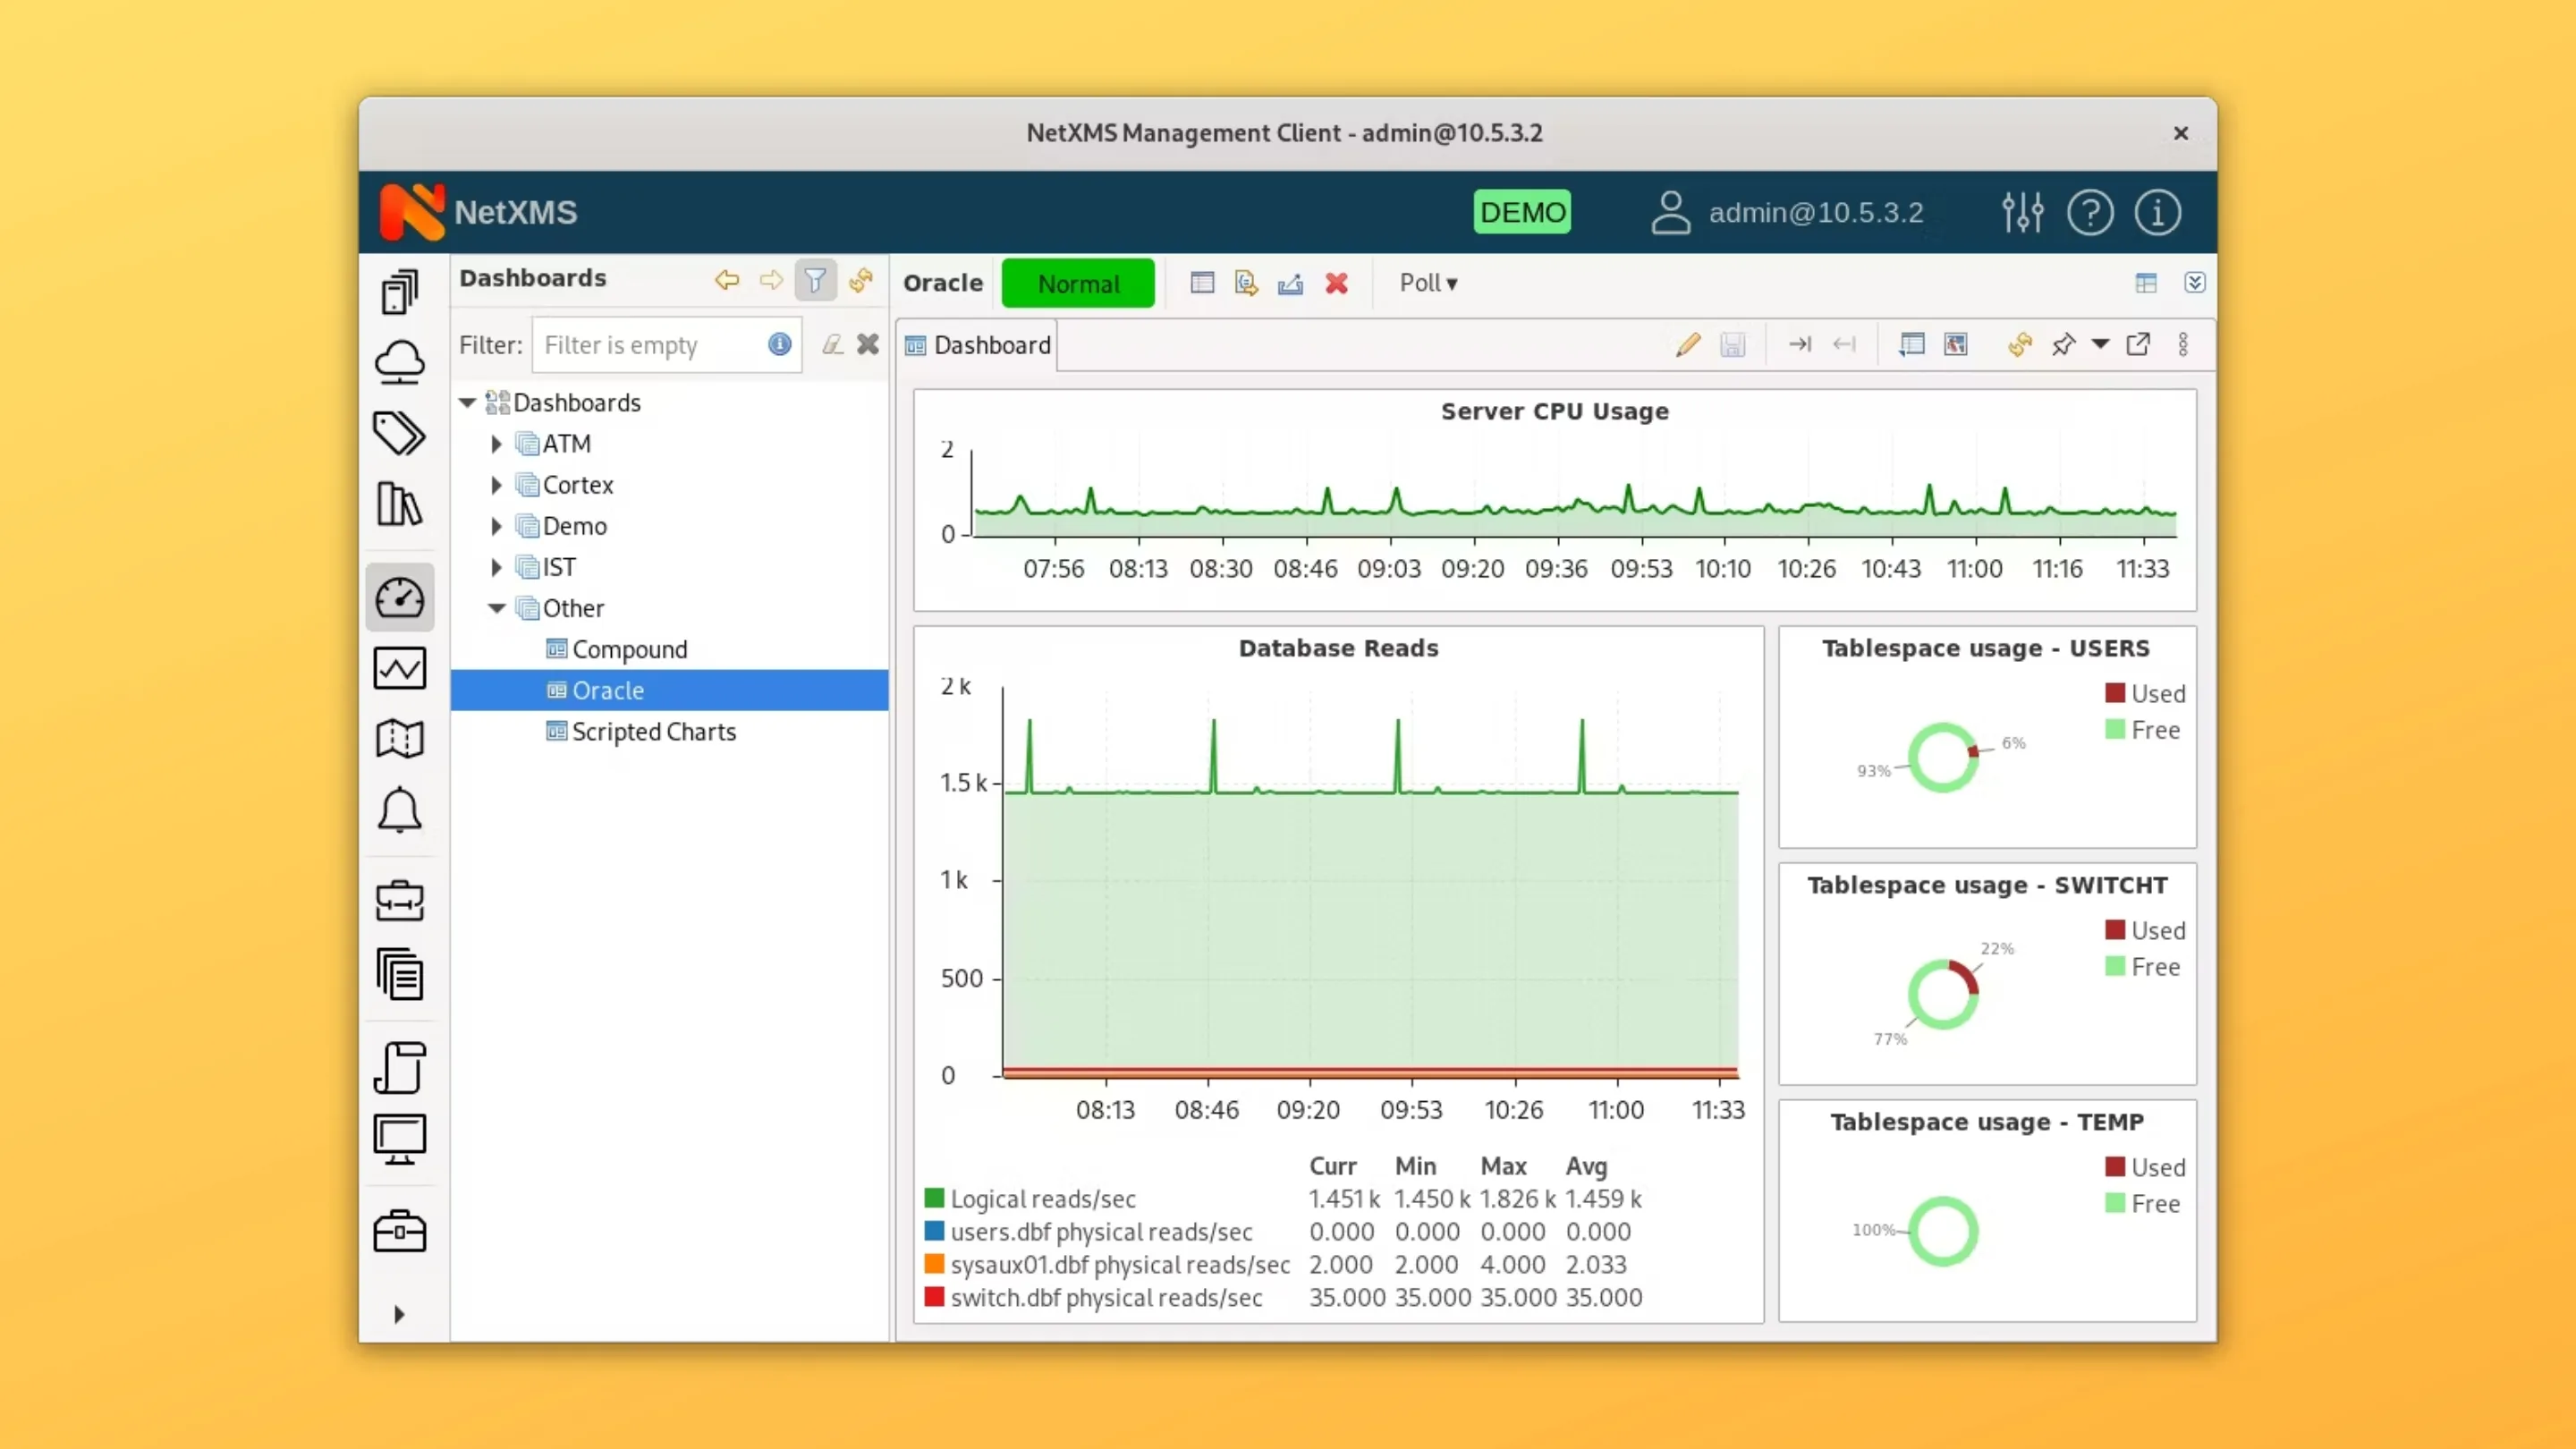
Task: Select the Oracle dashboard entry
Action: [669, 691]
